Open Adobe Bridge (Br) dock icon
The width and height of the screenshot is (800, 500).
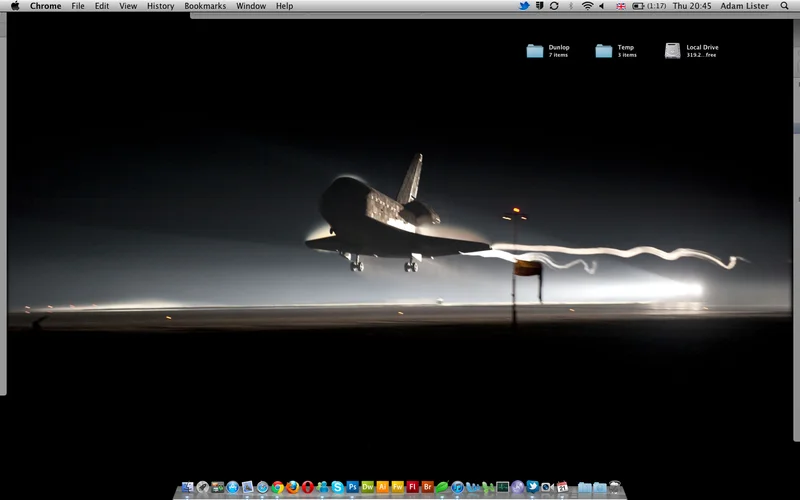click(x=428, y=487)
